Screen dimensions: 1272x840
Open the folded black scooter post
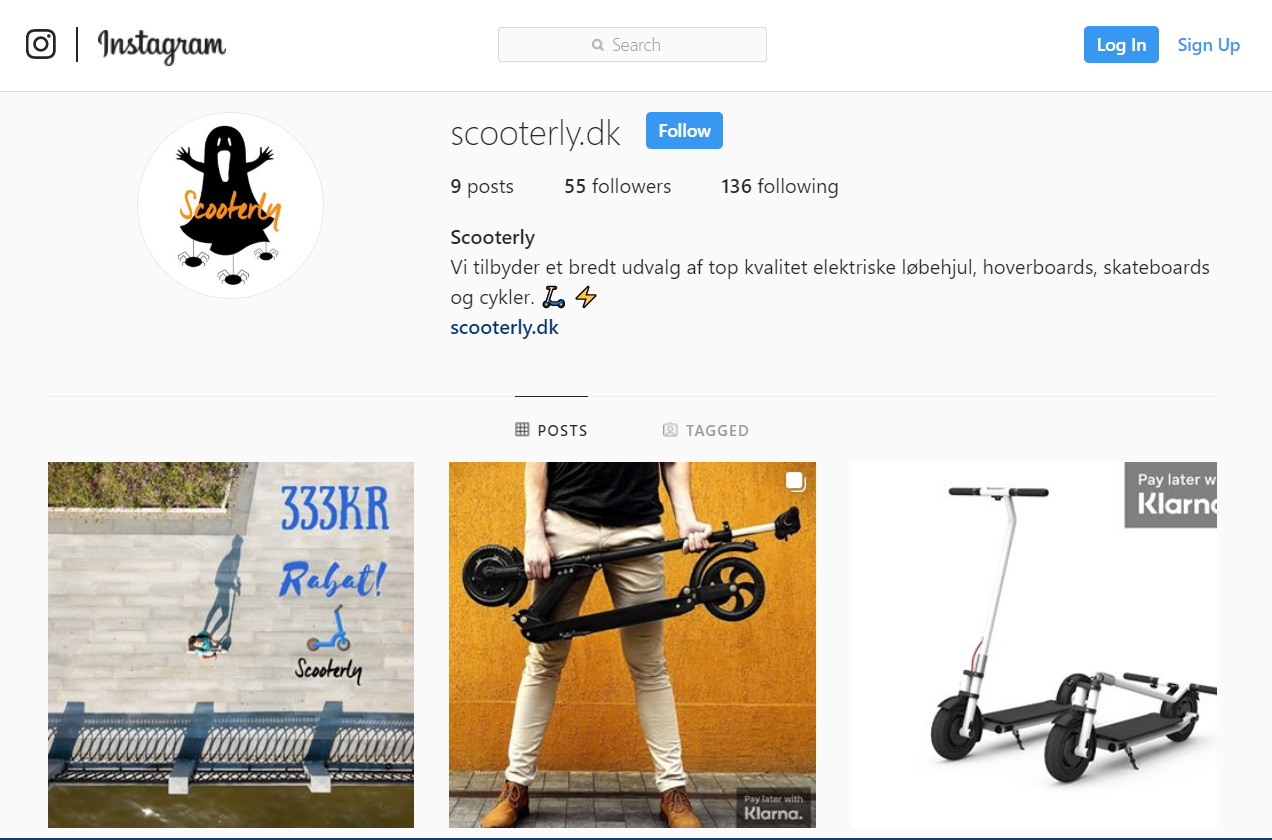pyautogui.click(x=632, y=645)
